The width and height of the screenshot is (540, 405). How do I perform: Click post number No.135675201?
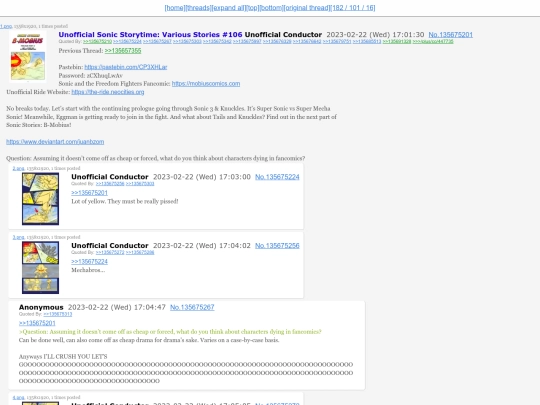click(450, 35)
